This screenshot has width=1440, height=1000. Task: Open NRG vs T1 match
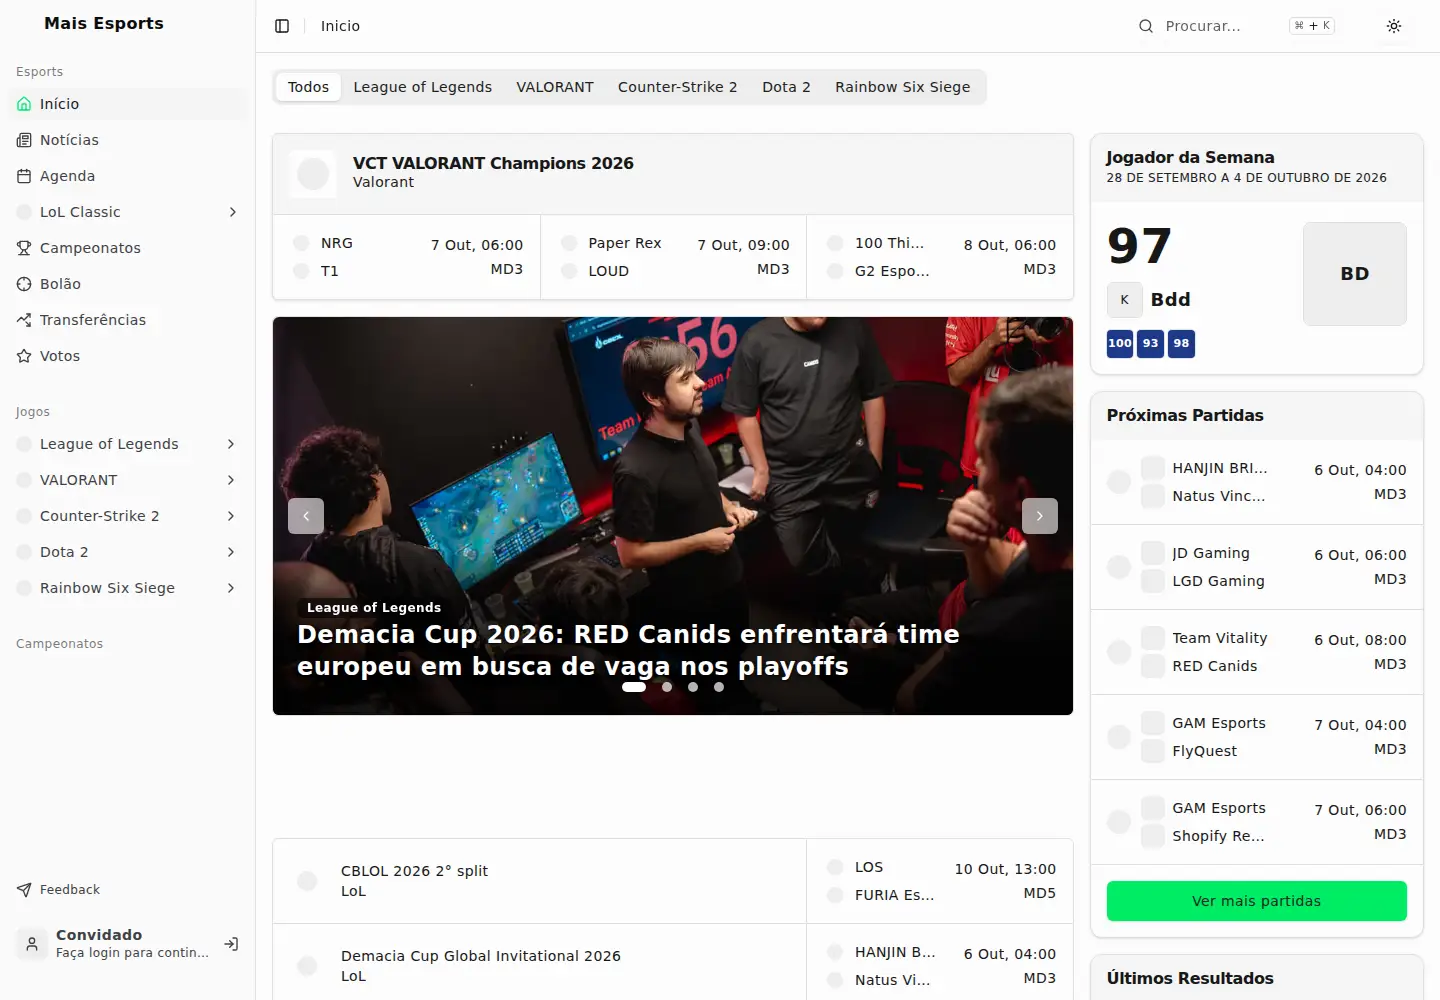pos(407,257)
